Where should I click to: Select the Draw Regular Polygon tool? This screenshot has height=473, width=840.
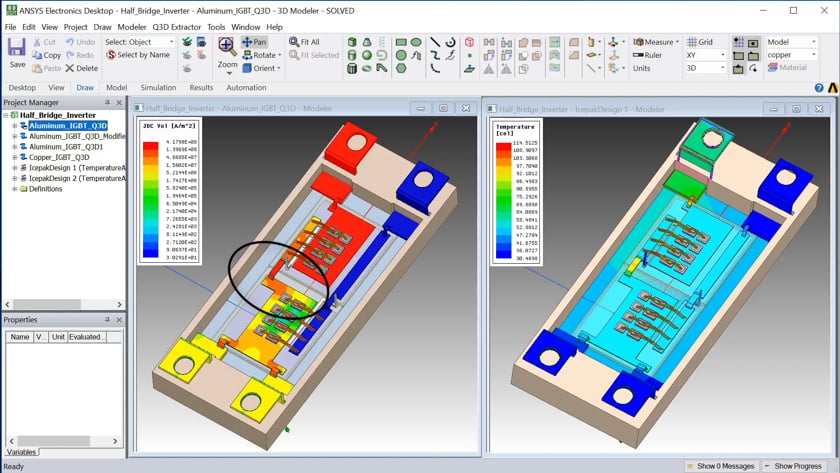(401, 69)
